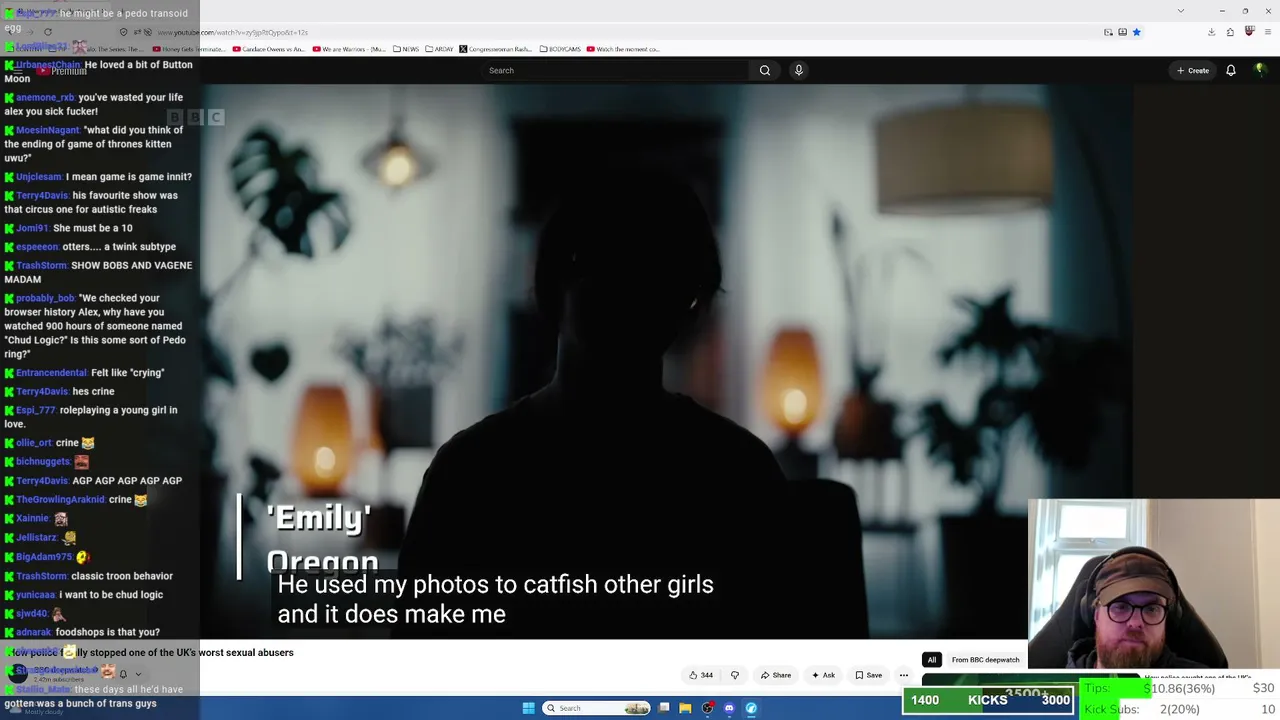Click chat username BigAdam975
Image resolution: width=1280 pixels, height=720 pixels.
tap(44, 557)
